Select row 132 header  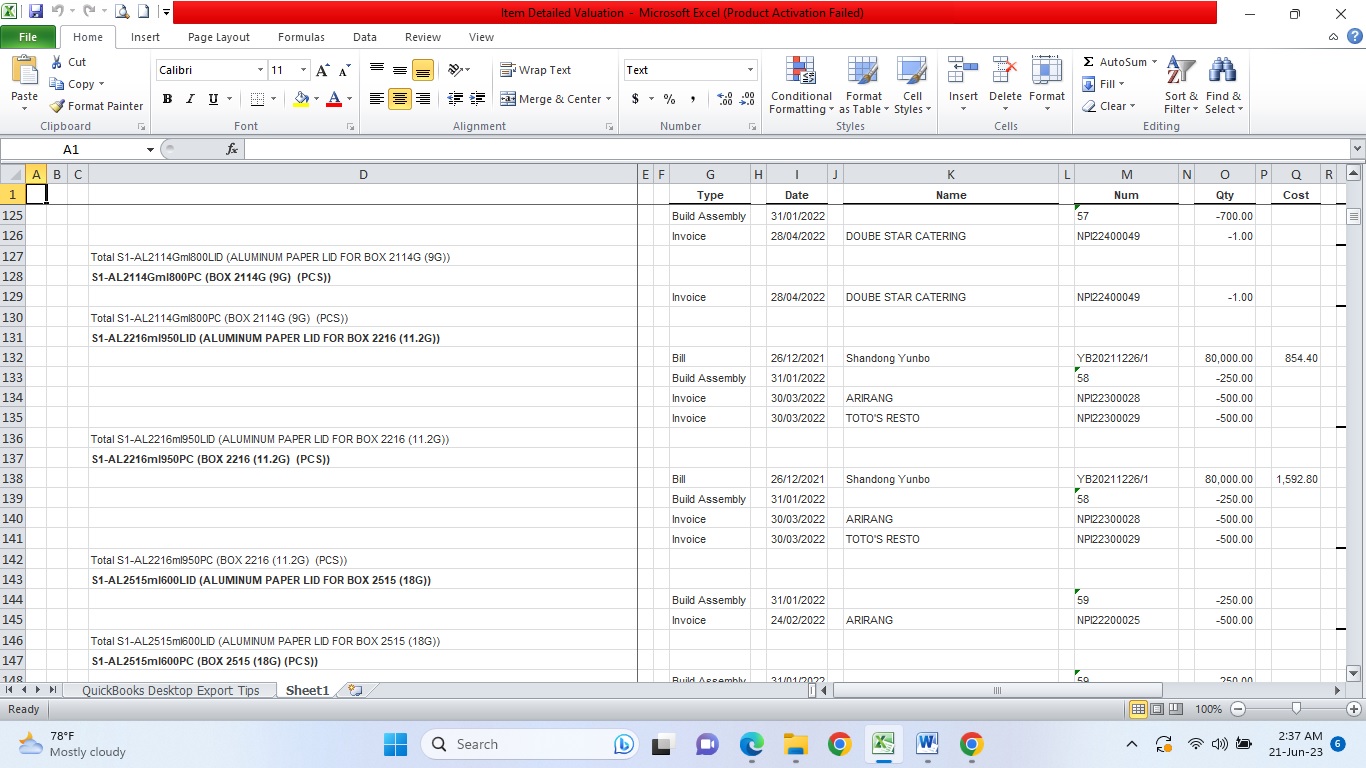coord(13,358)
